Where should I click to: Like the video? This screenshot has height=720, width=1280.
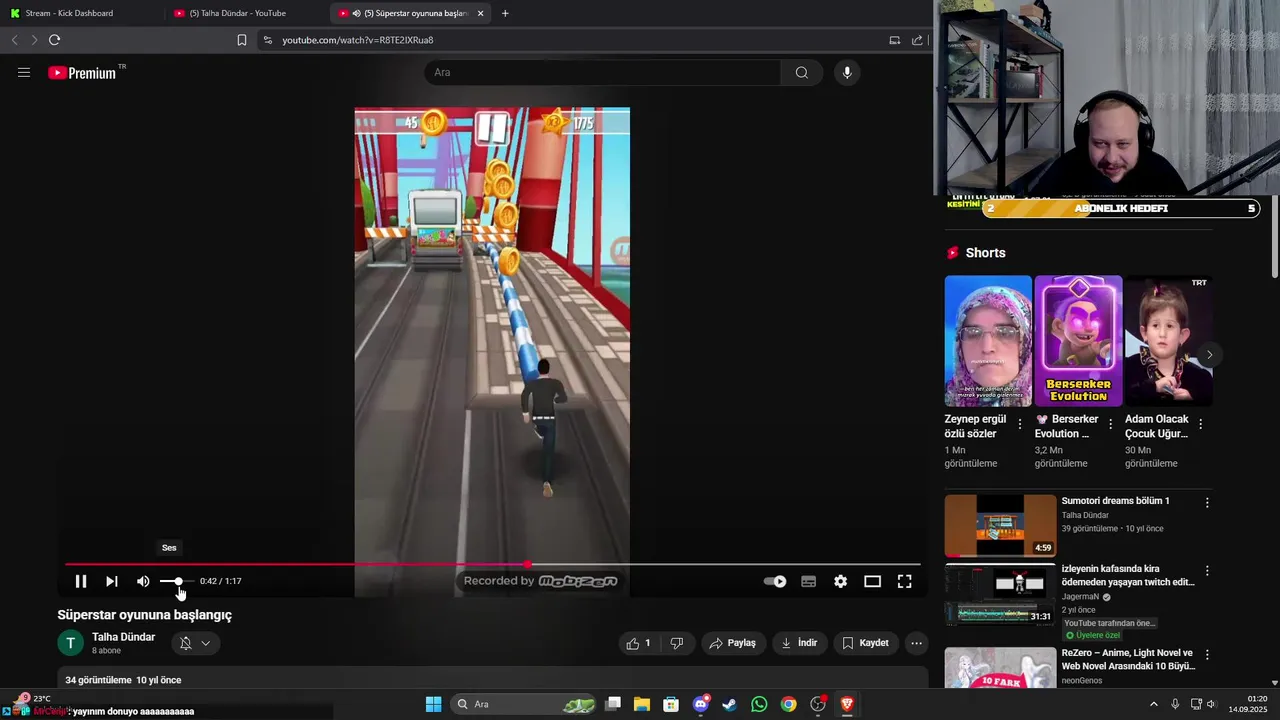pyautogui.click(x=638, y=643)
